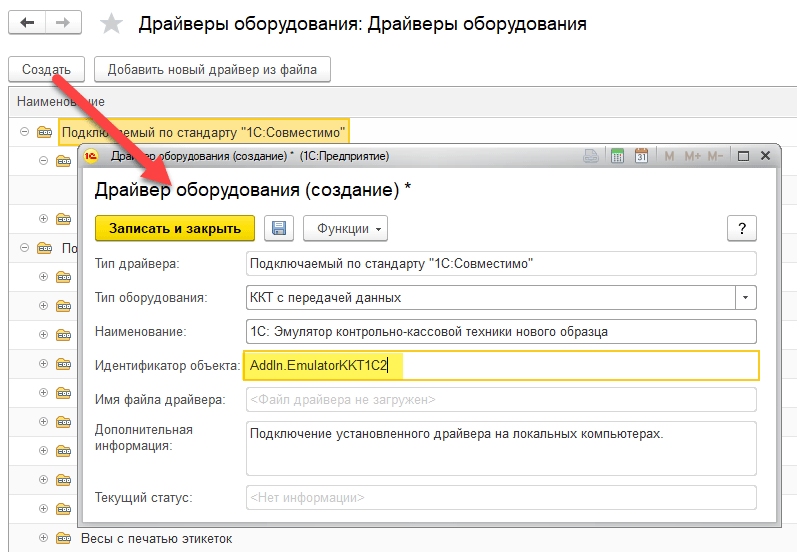
Task: Click folder icon beside Весы с печатью этикеток
Action: (x=64, y=538)
